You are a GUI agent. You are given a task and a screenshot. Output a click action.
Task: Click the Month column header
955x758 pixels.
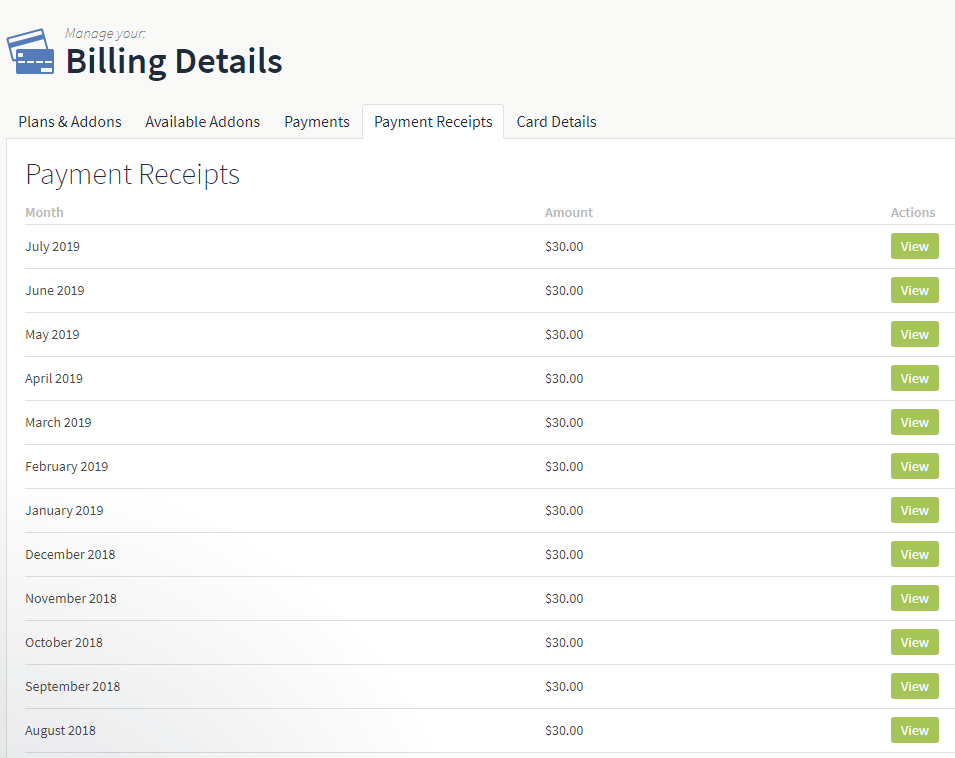pos(44,212)
